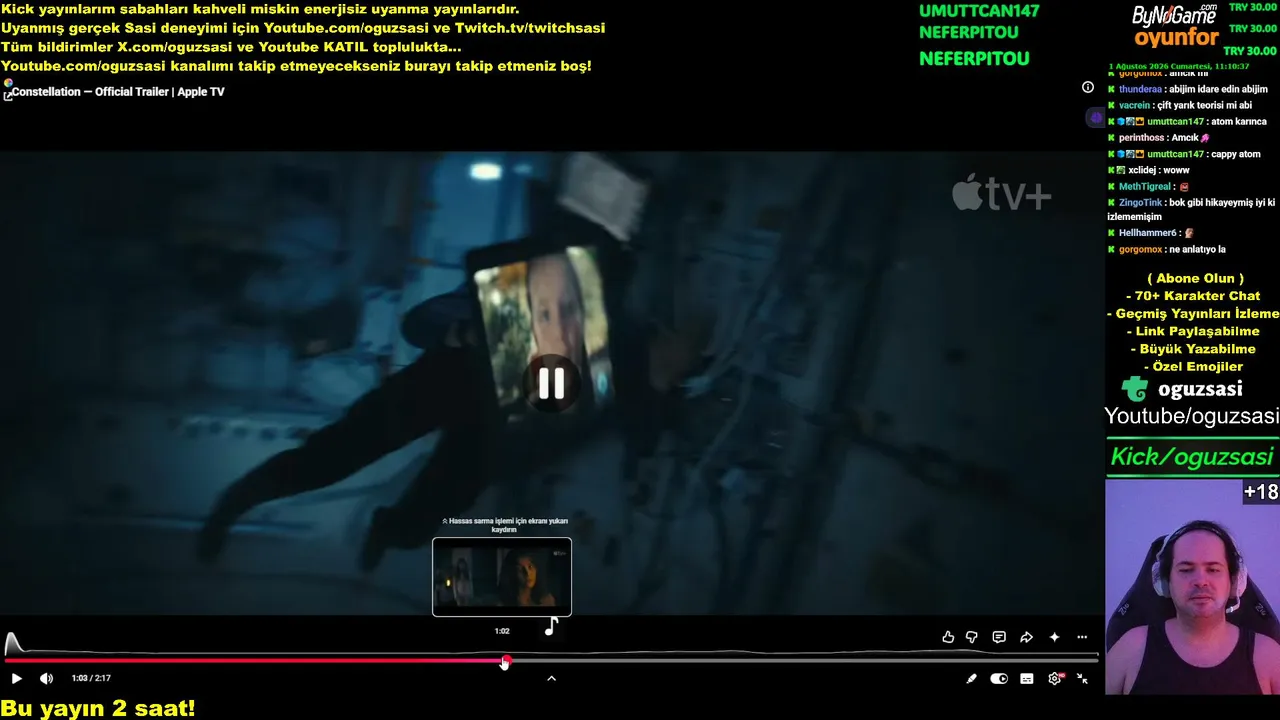Click 'ne anlatıyo la' chat message by gorgomox
The image size is (1280, 720).
[1197, 250]
